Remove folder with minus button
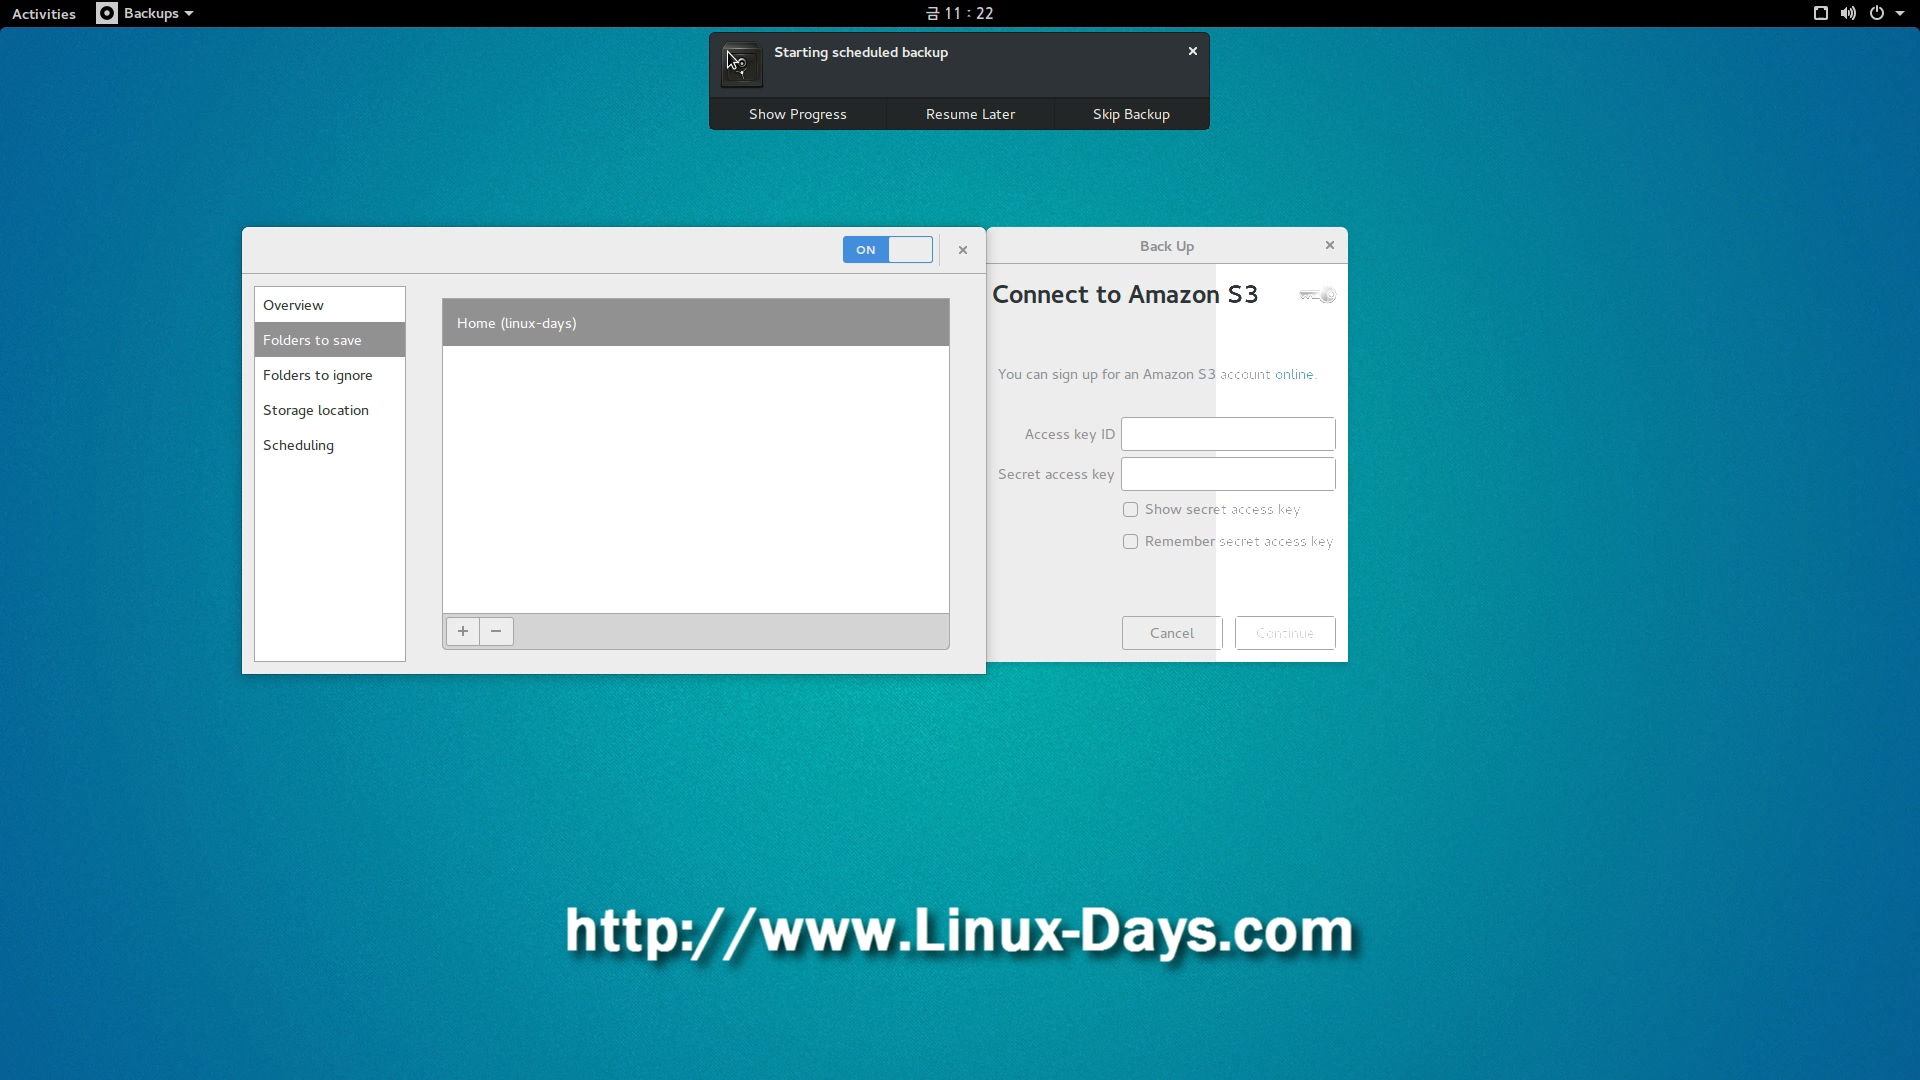This screenshot has width=1920, height=1080. pos(496,631)
